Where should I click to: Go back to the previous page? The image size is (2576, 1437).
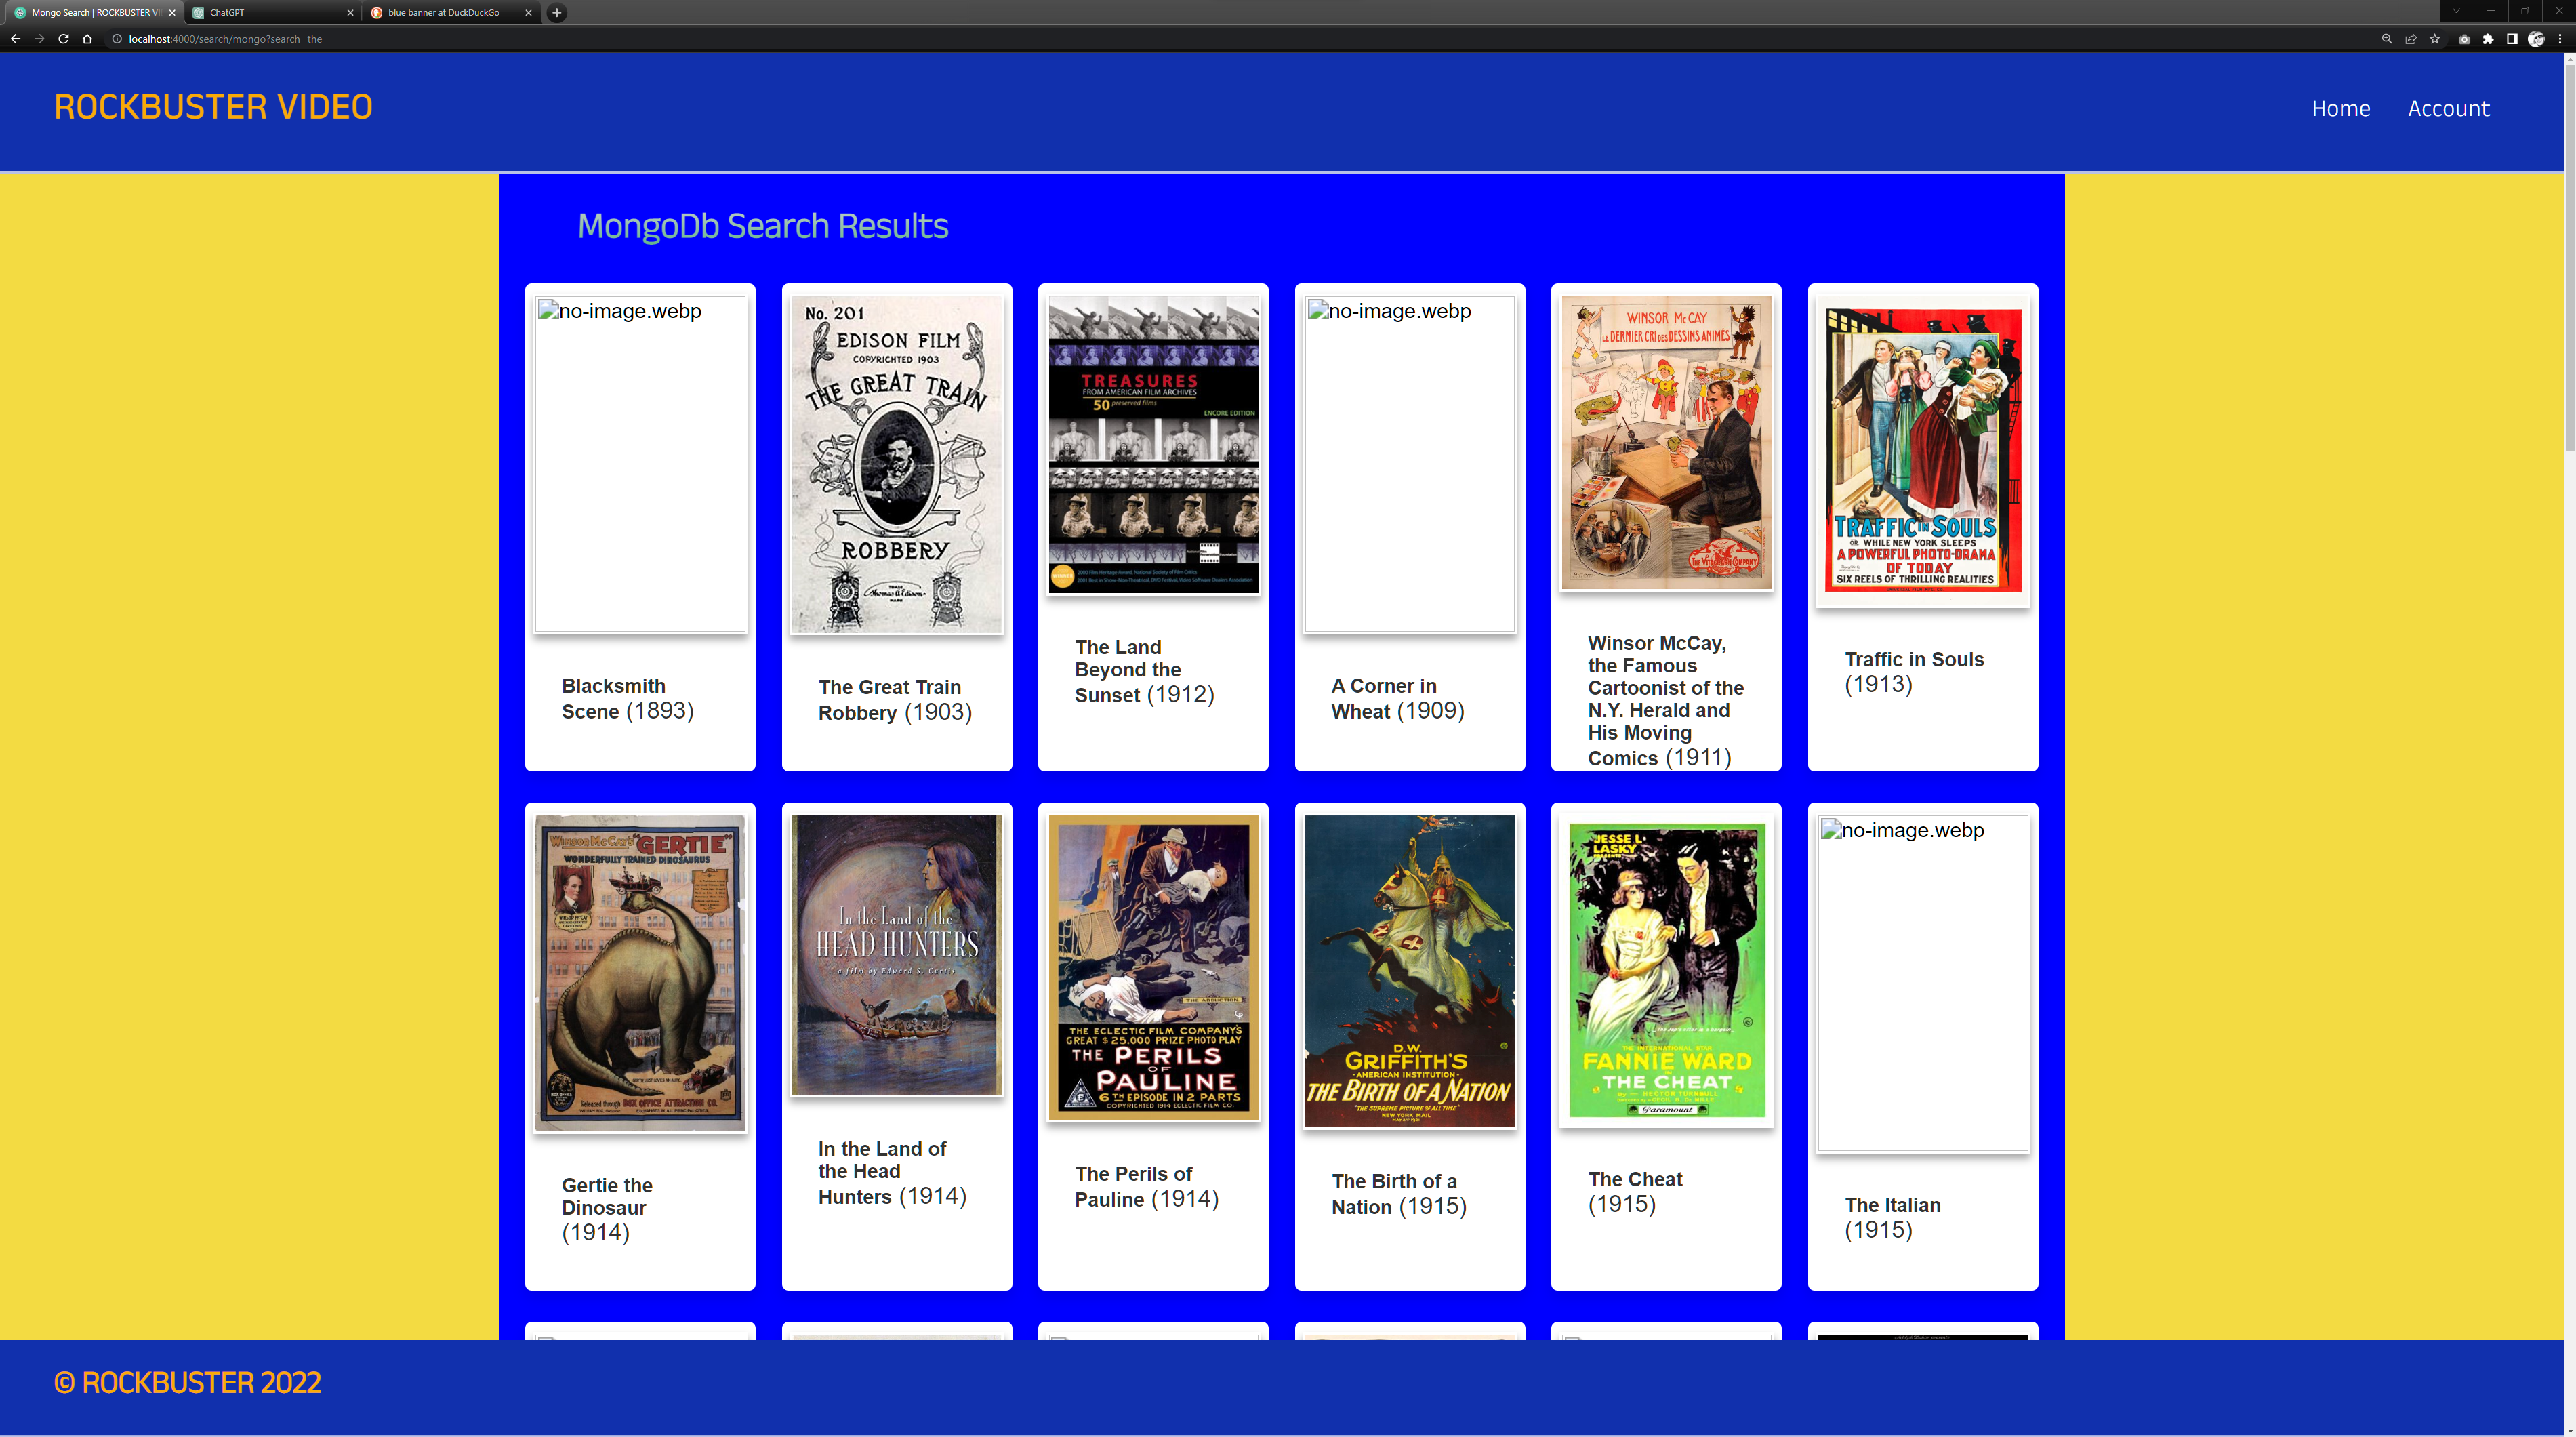pyautogui.click(x=15, y=39)
